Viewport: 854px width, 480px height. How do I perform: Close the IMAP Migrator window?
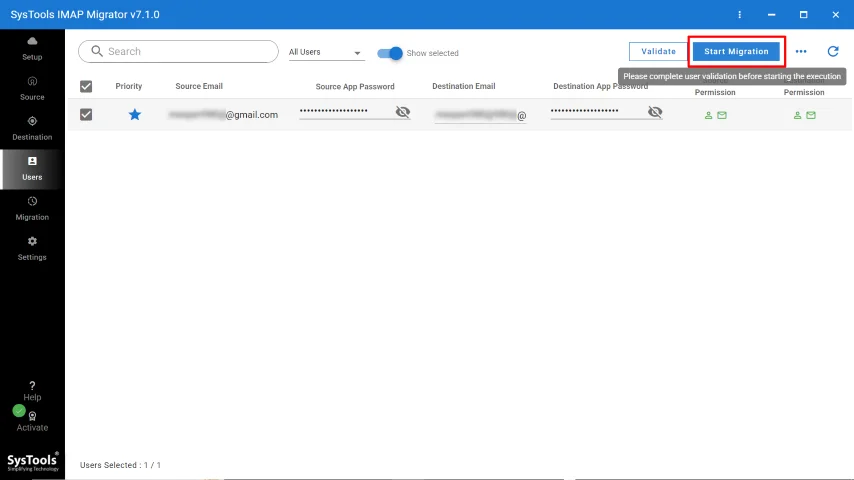835,15
